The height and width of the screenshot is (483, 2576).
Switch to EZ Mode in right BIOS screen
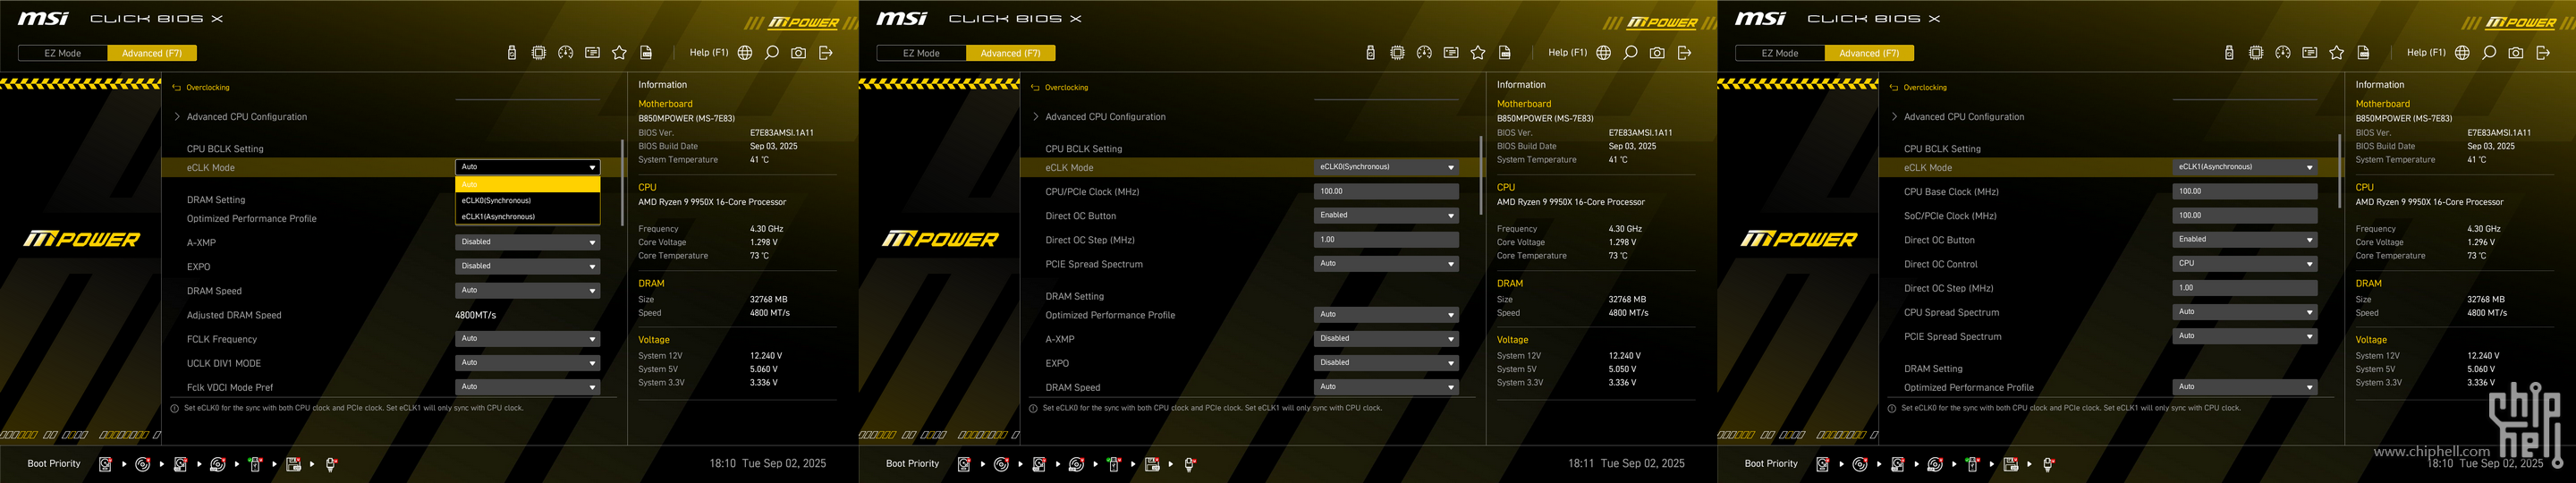(1780, 53)
